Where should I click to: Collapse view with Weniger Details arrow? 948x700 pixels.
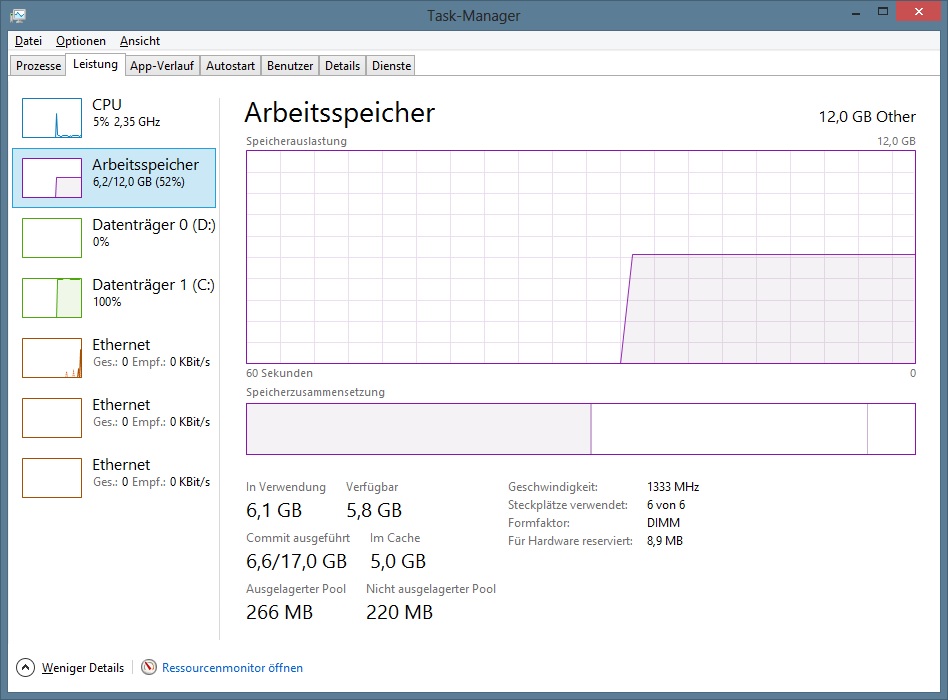[26, 667]
